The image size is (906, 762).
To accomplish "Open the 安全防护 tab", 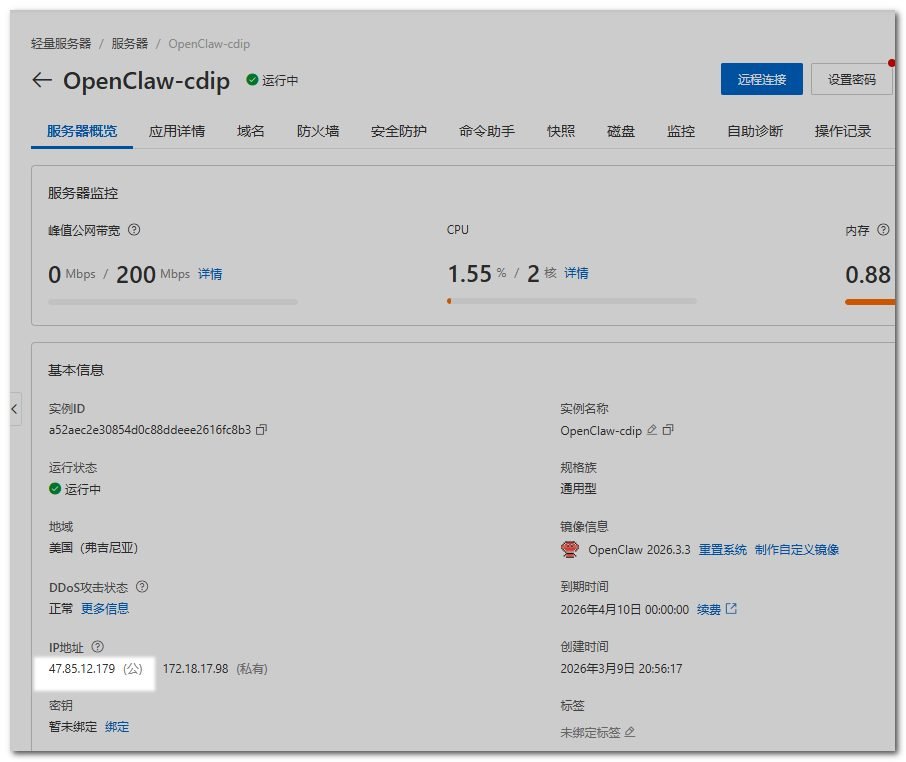I will [x=399, y=131].
